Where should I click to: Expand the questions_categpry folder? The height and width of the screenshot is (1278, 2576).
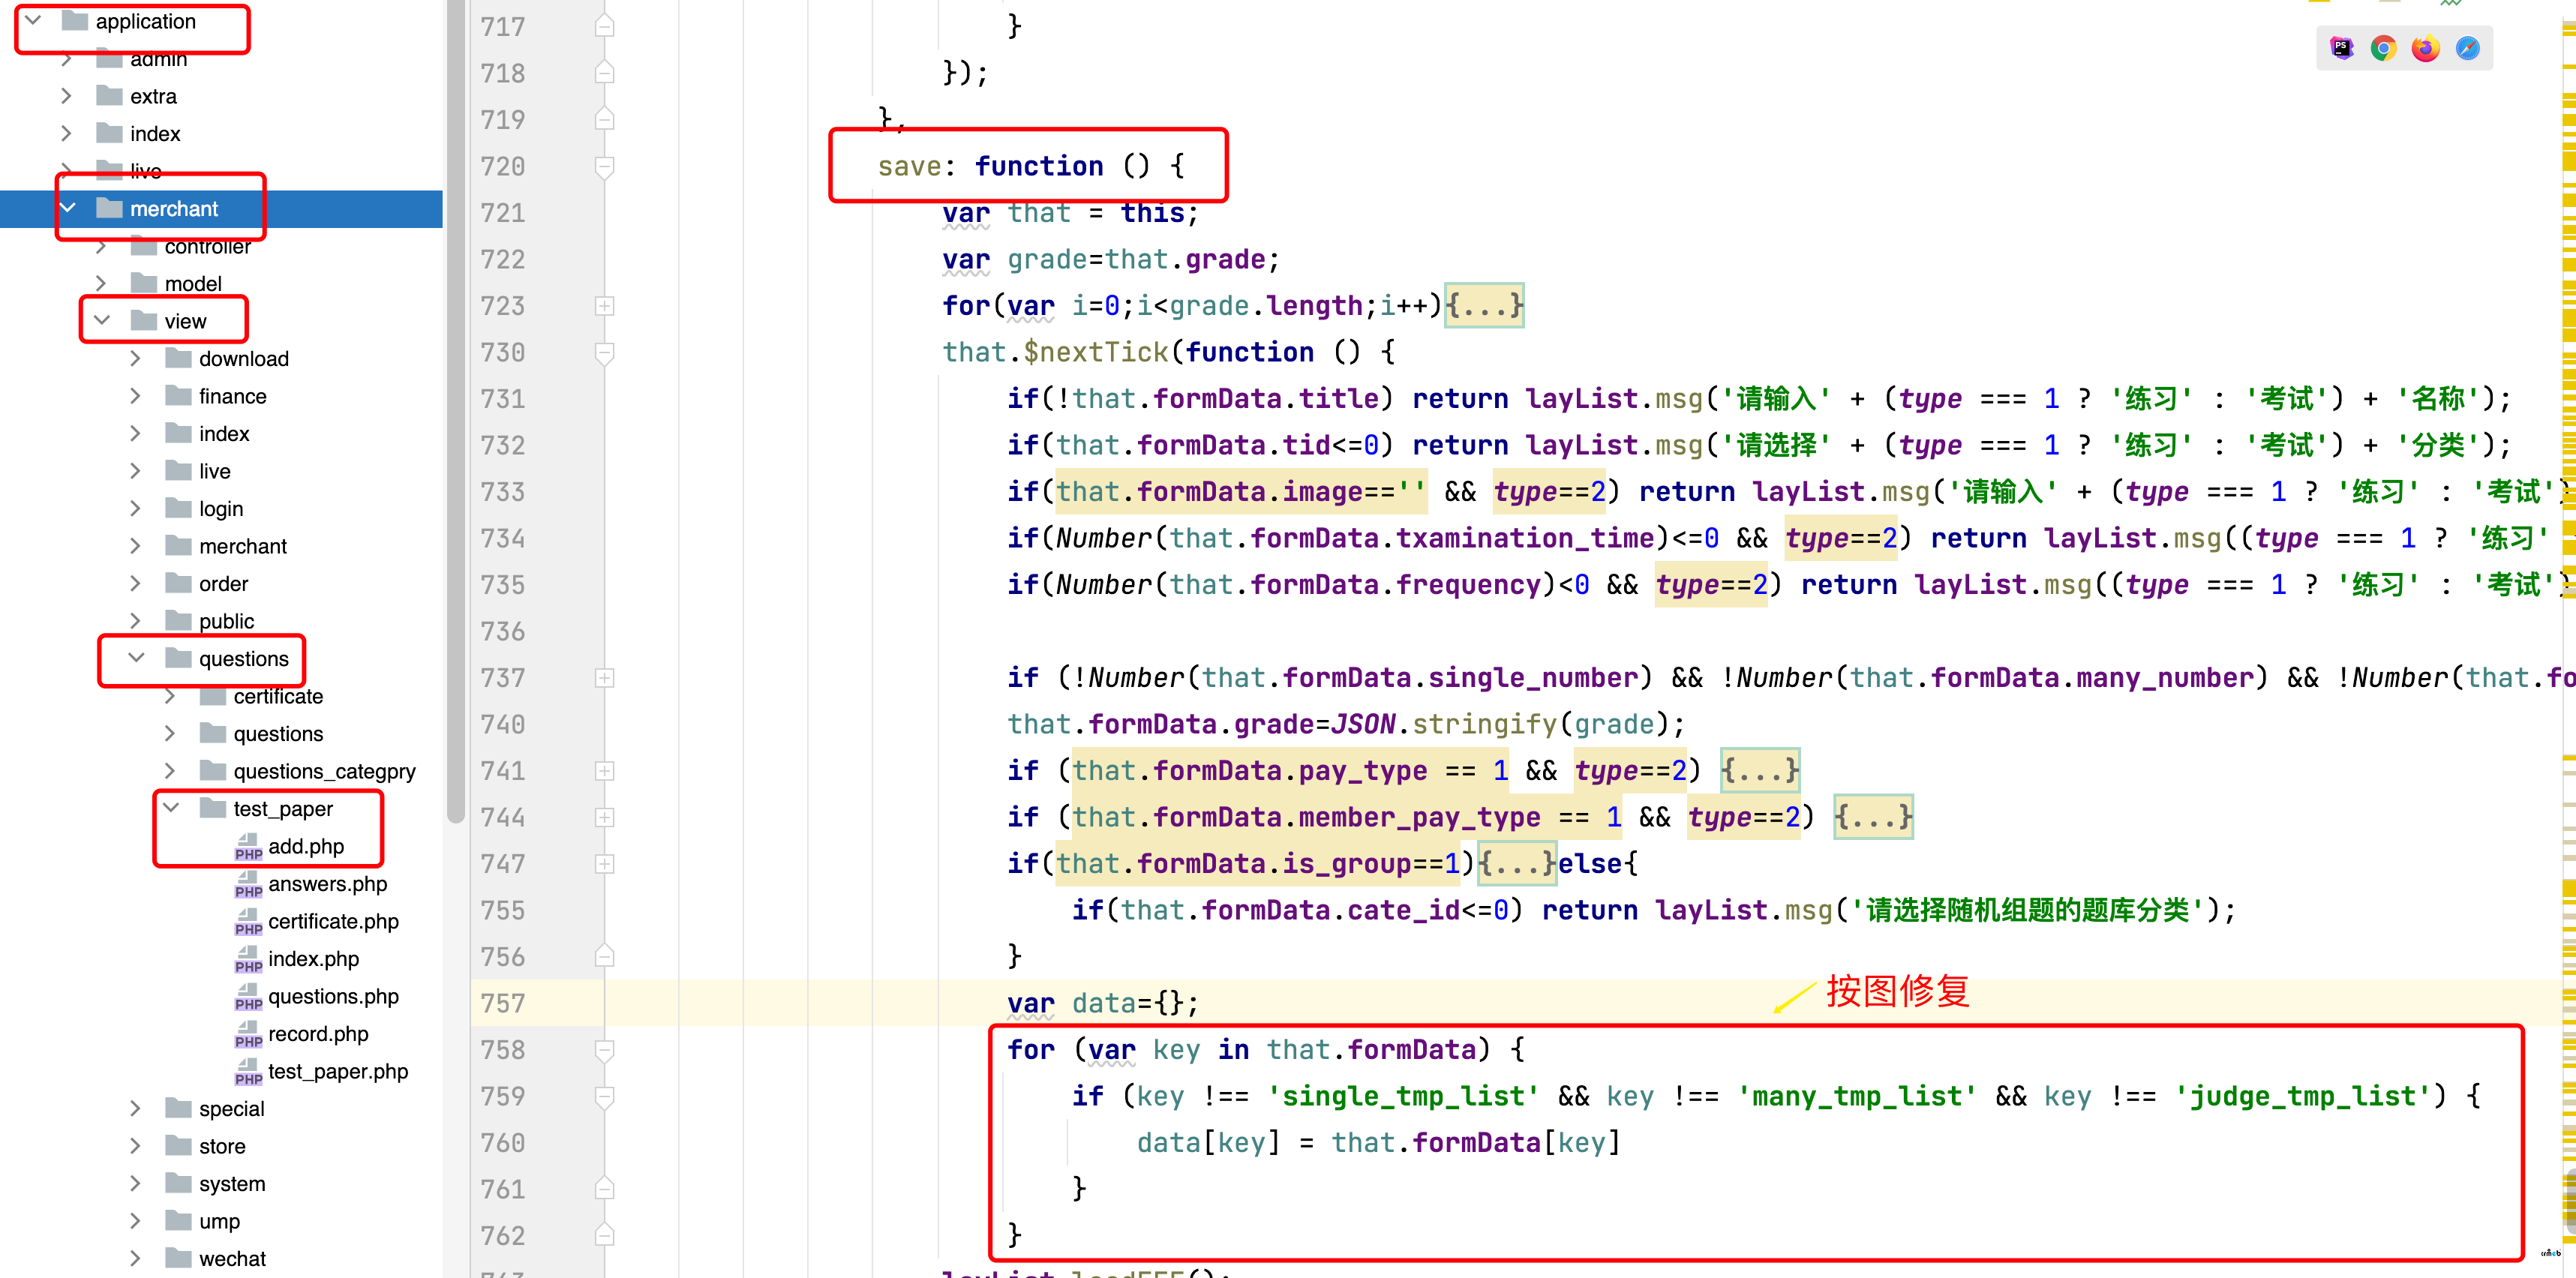tap(171, 771)
